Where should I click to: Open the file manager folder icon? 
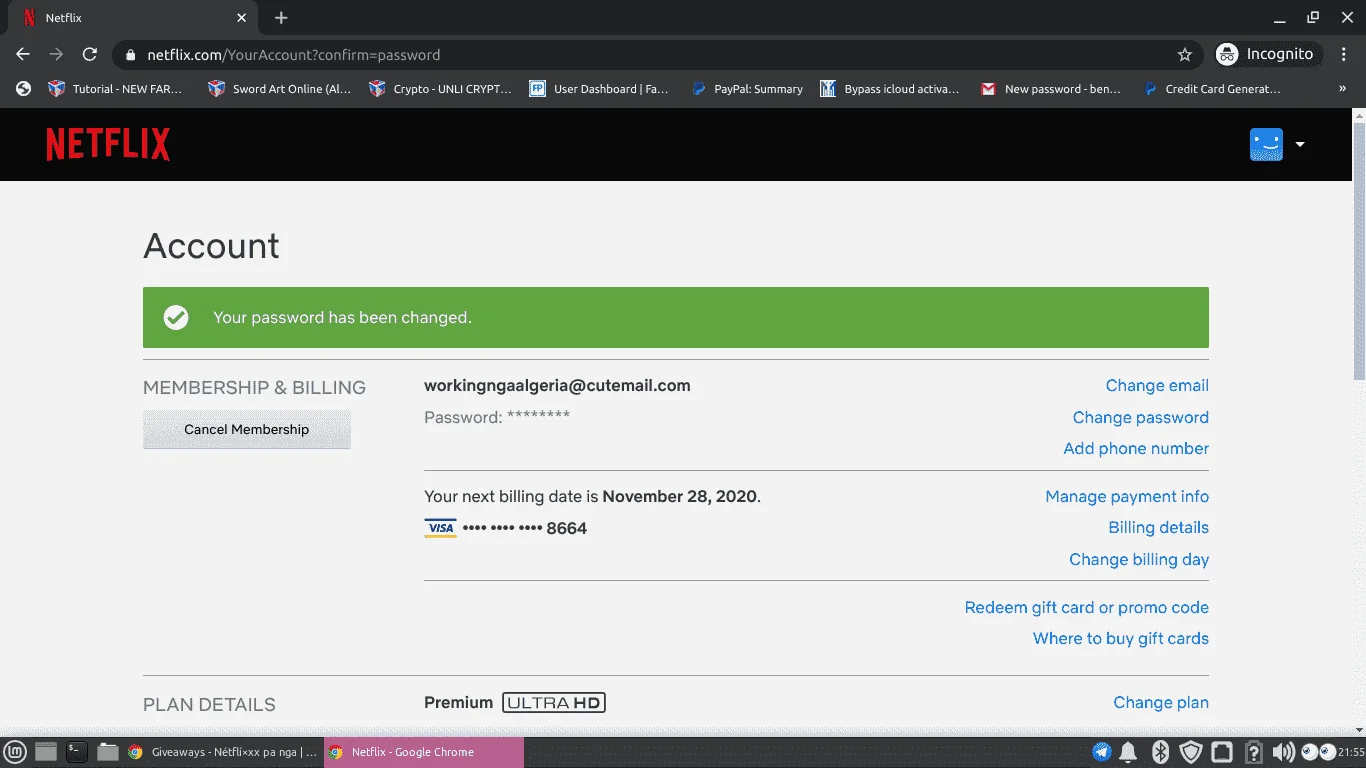(x=107, y=752)
